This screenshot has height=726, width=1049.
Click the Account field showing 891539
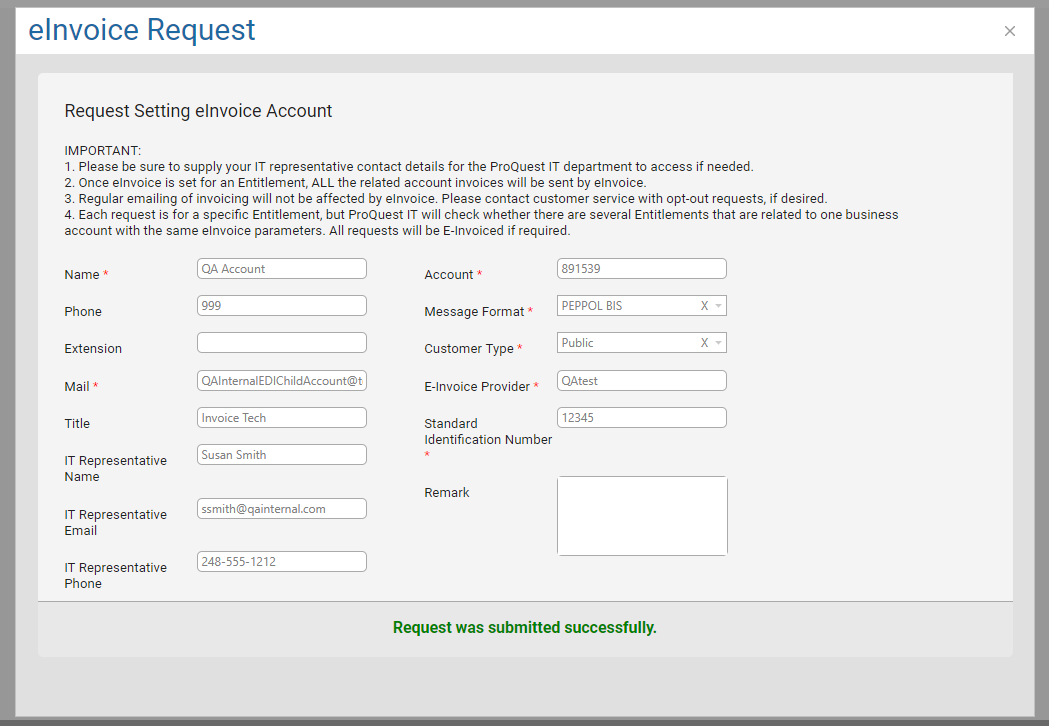(x=641, y=268)
